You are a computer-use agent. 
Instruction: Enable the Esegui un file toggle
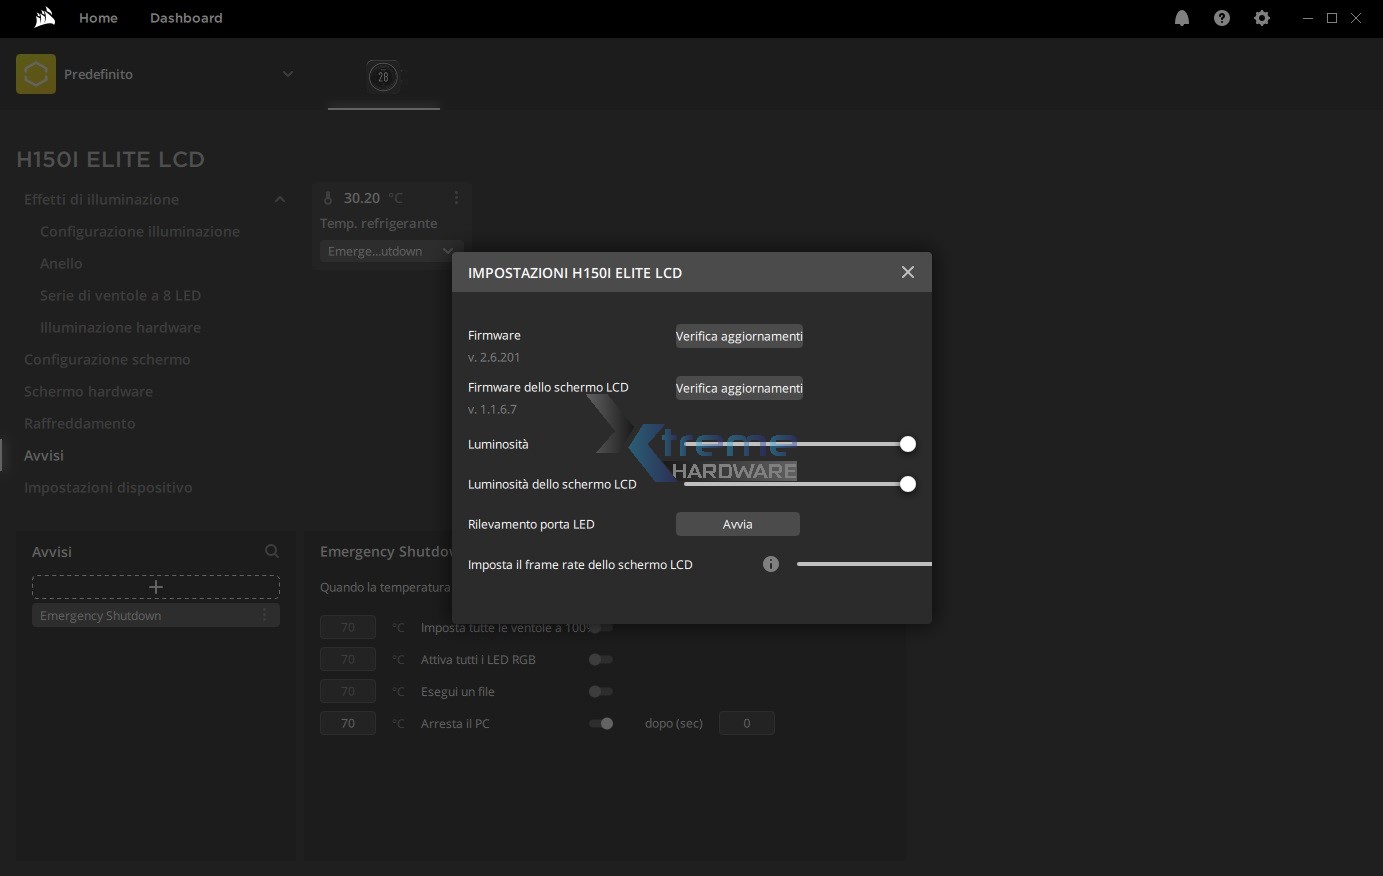coord(601,691)
